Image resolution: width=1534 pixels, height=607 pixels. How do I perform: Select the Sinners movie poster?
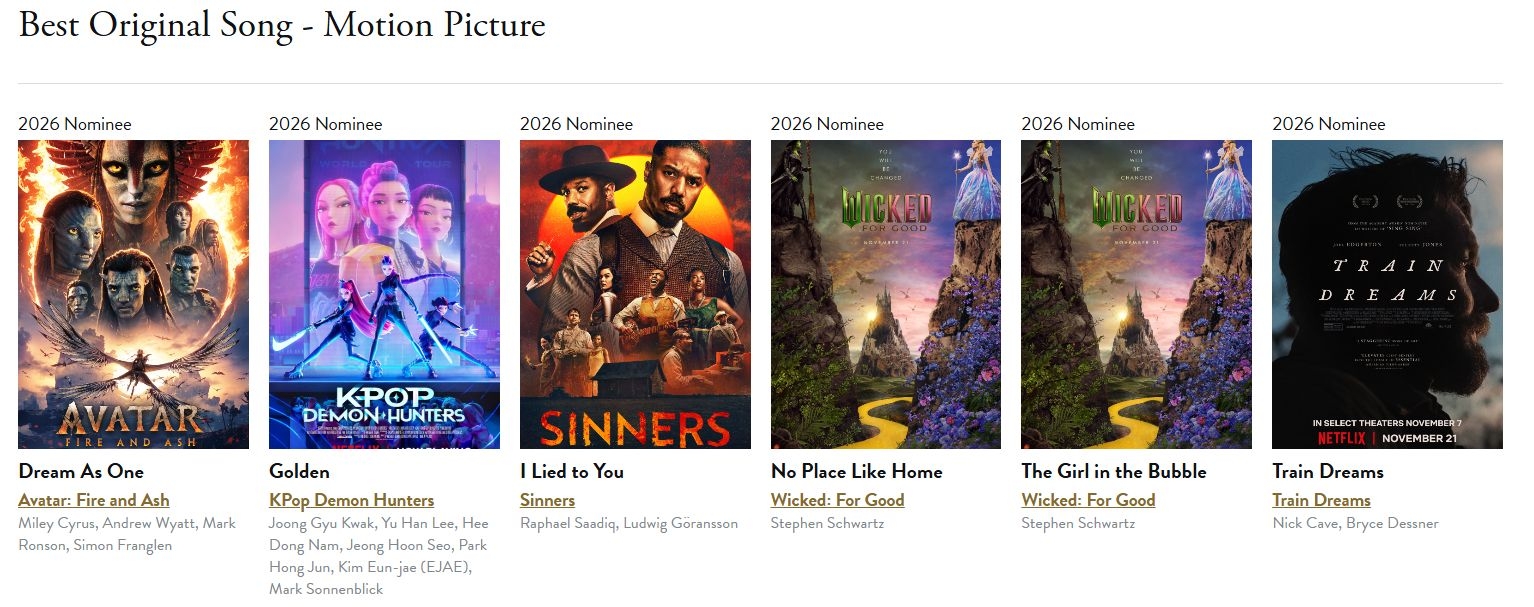coord(635,294)
